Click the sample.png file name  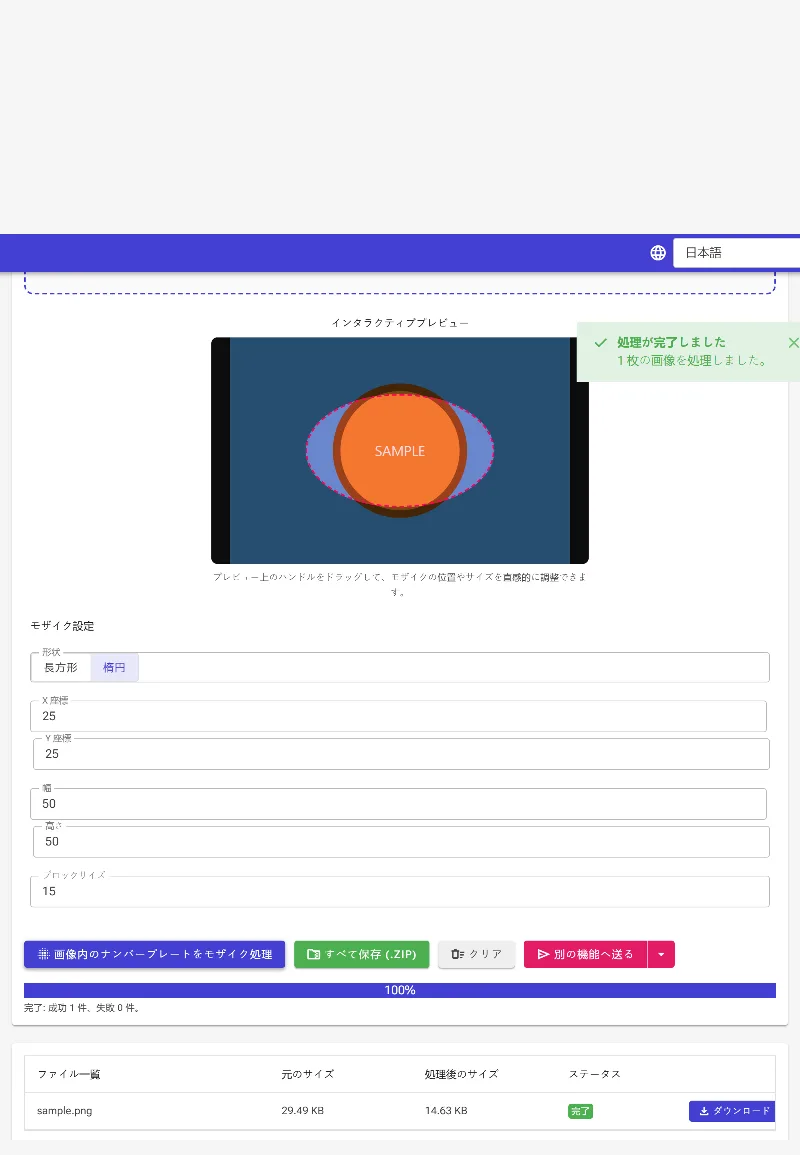65,1111
